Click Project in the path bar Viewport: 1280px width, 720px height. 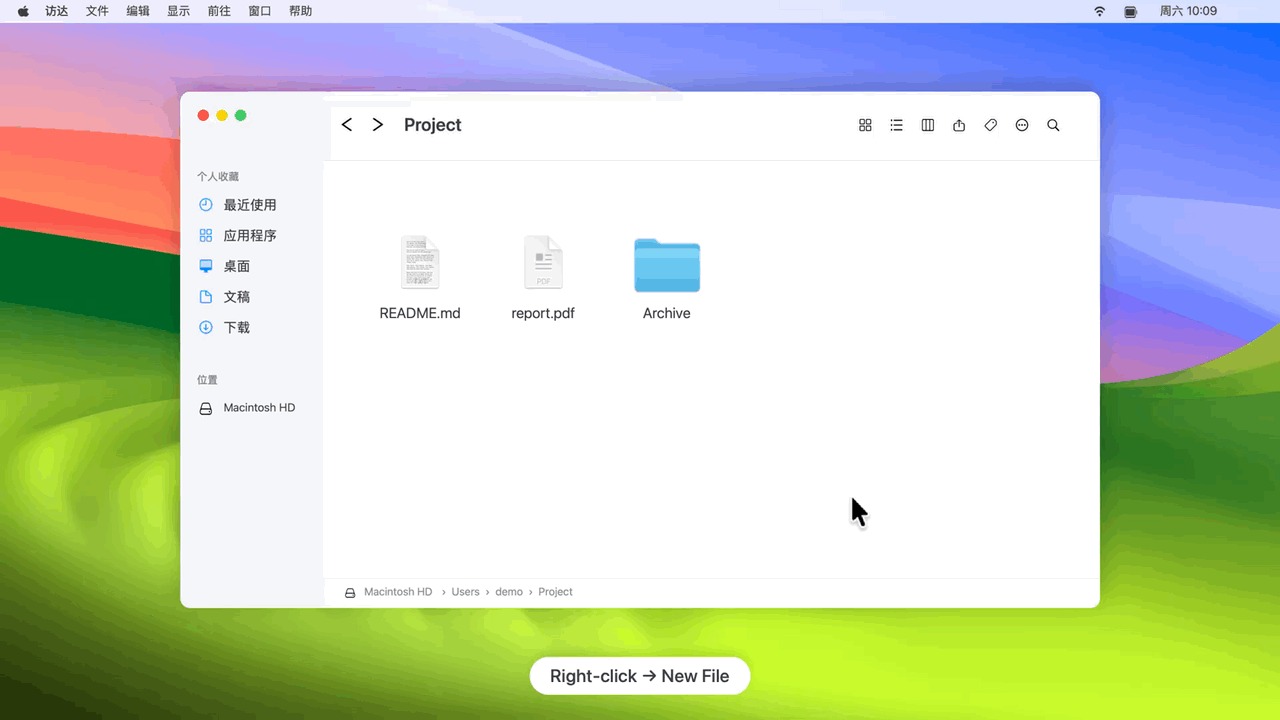[x=555, y=592]
